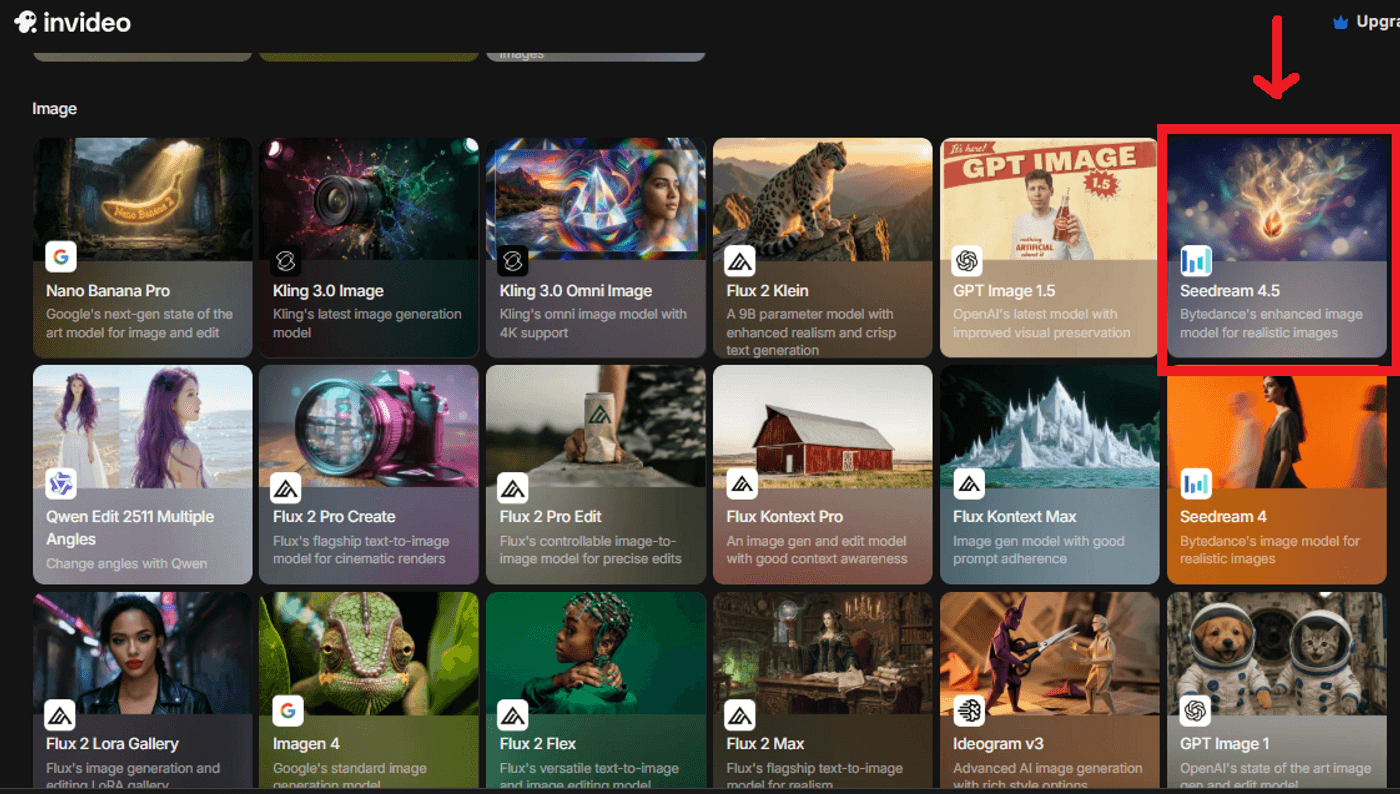Click the OpenAI icon on GPT Image 1.5
This screenshot has height=794, width=1400.
click(x=967, y=261)
